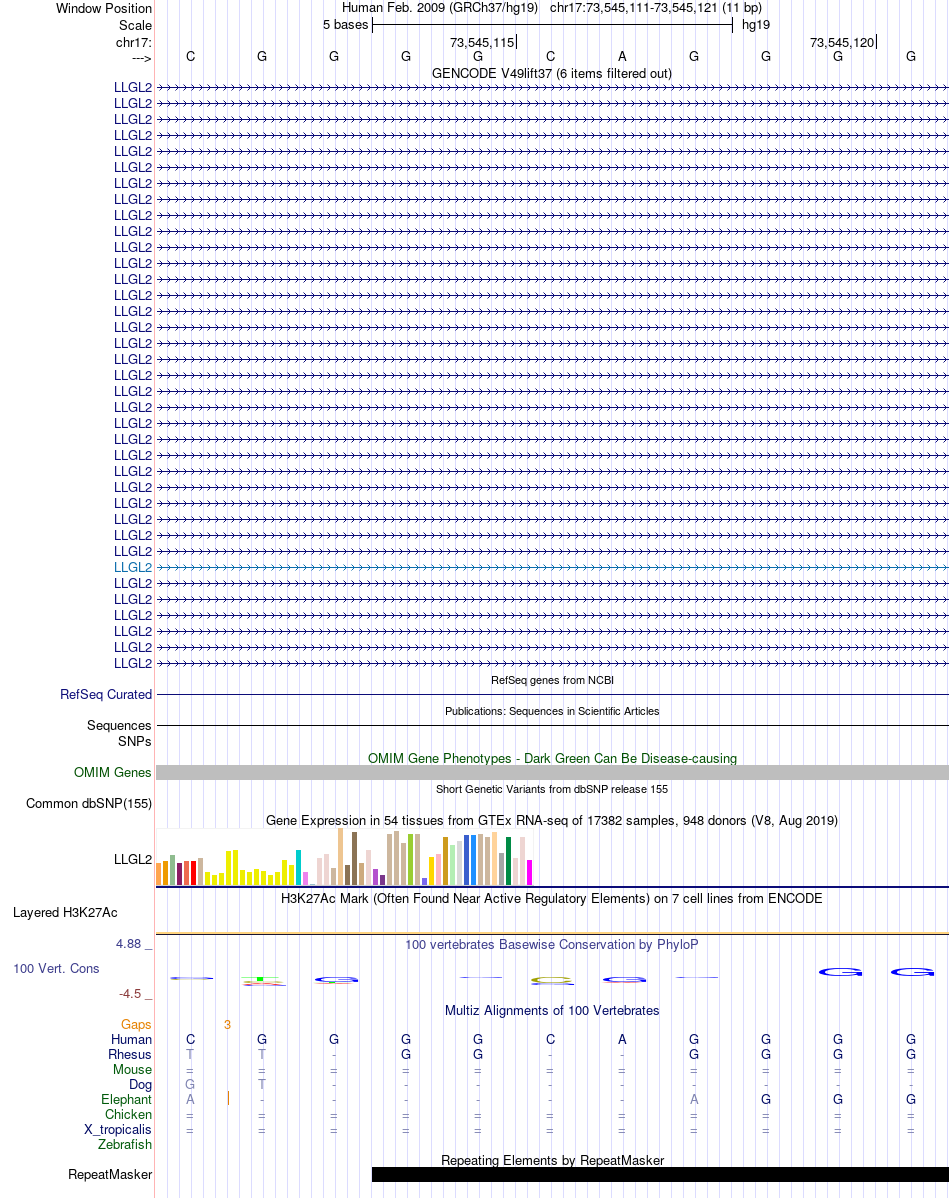Click the 'chr17:73,545,111-73,545,121 (11 bp)' position text
The width and height of the screenshot is (950, 1198).
[656, 8]
